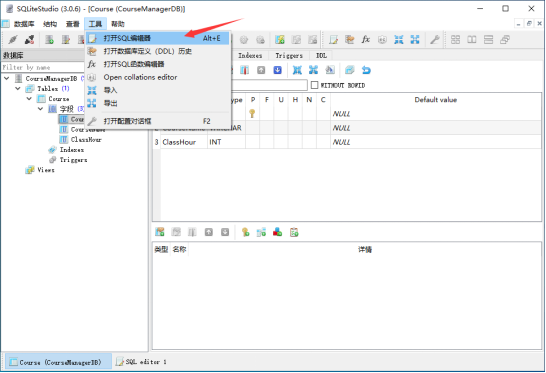Click the Filter by name input field
Screen dimensions: 546x373
coord(42,67)
